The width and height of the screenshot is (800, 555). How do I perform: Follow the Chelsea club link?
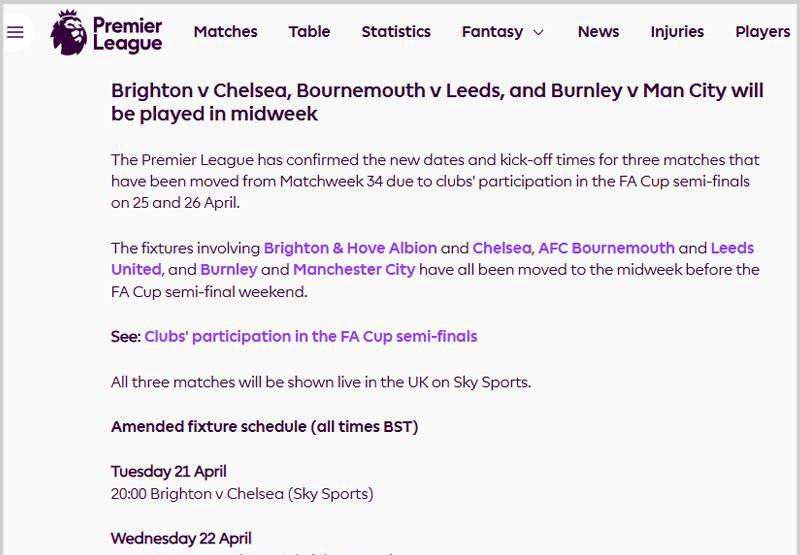pos(502,248)
